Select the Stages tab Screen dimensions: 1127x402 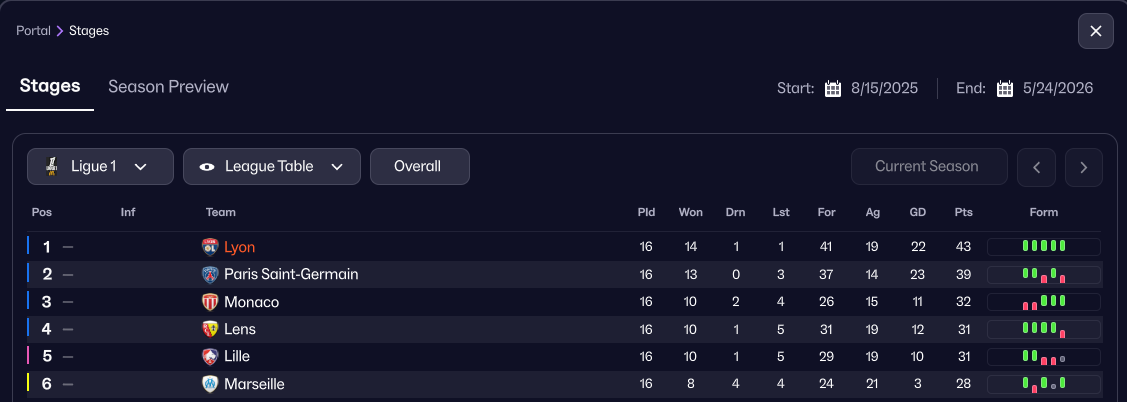(50, 87)
